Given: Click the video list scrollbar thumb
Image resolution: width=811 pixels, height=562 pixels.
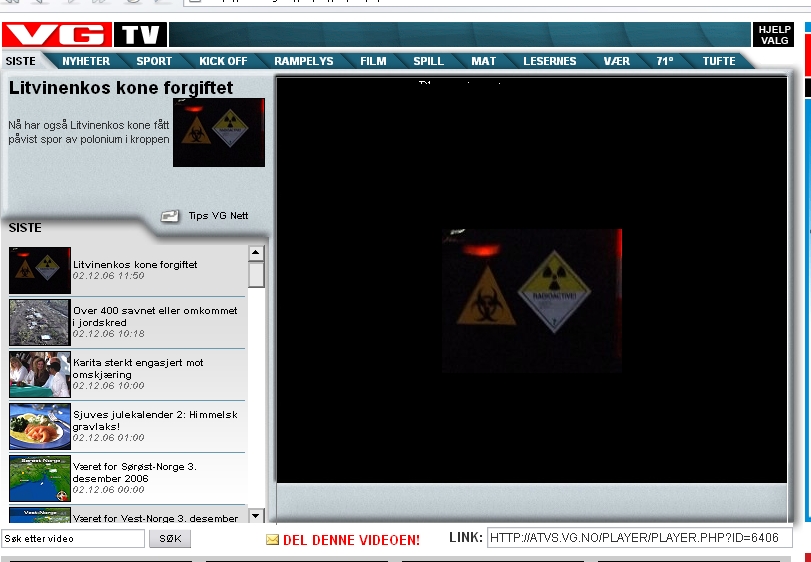Looking at the screenshot, I should pyautogui.click(x=256, y=275).
